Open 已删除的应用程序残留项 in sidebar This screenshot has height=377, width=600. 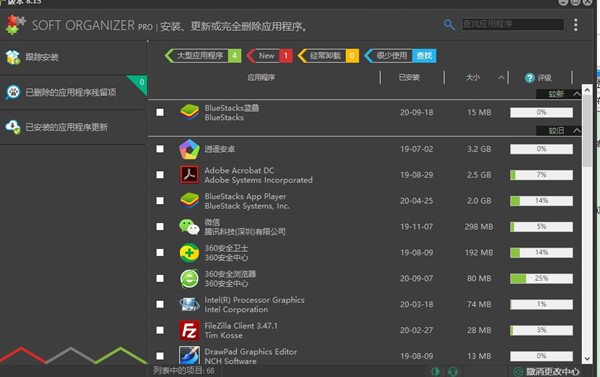[x=73, y=92]
